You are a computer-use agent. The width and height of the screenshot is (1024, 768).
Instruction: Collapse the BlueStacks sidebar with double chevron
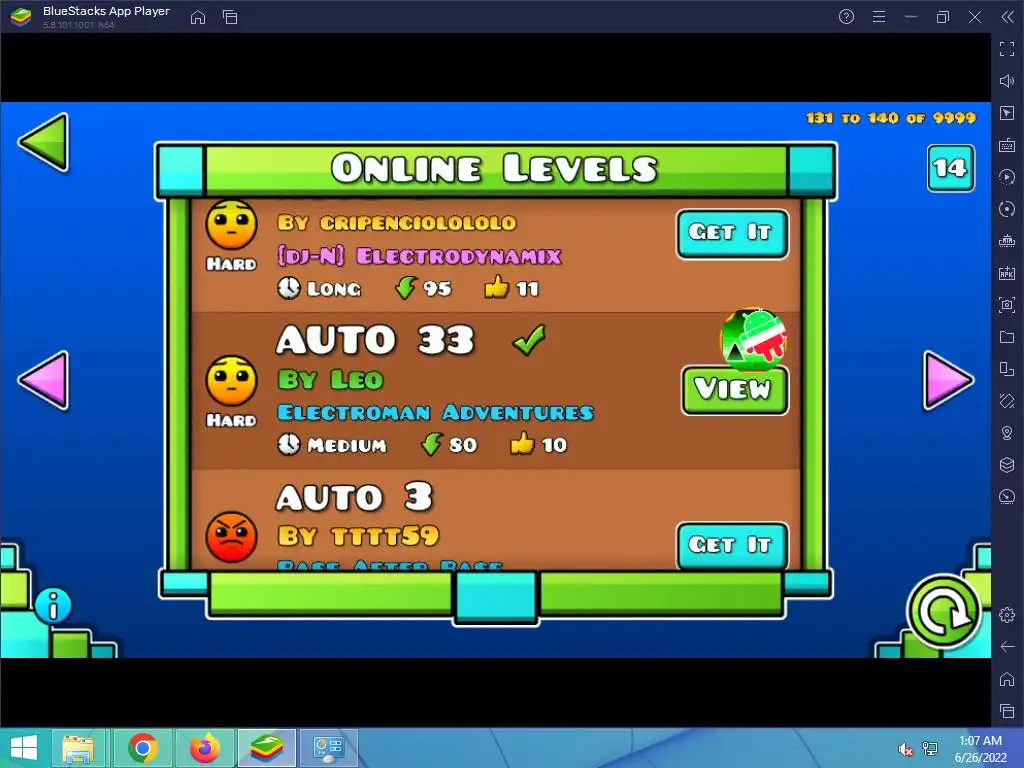coord(1008,17)
